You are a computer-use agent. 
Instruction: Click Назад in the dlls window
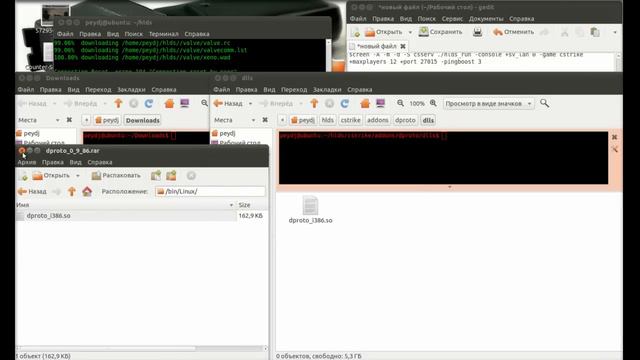[x=228, y=104]
